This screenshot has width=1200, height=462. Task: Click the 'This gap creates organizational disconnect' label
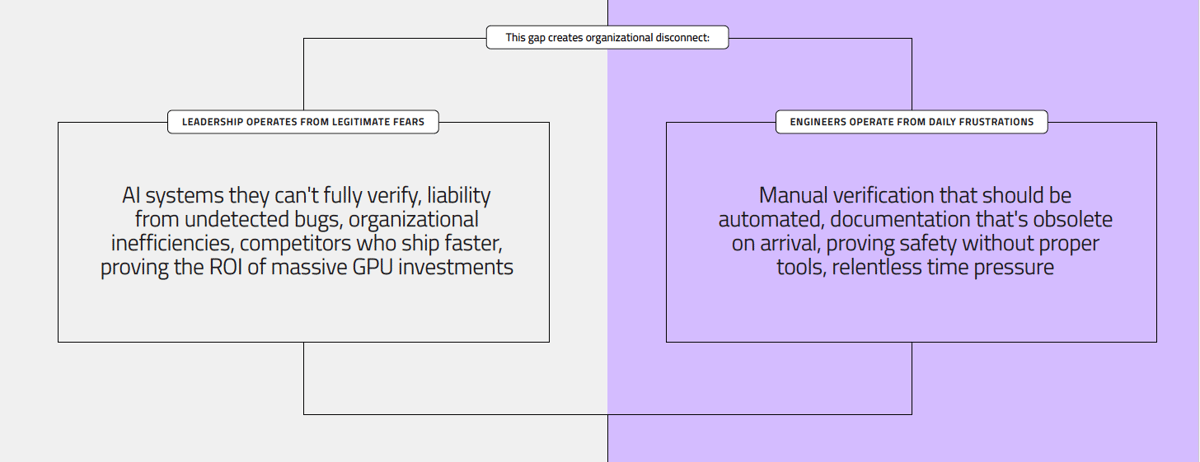tap(607, 38)
